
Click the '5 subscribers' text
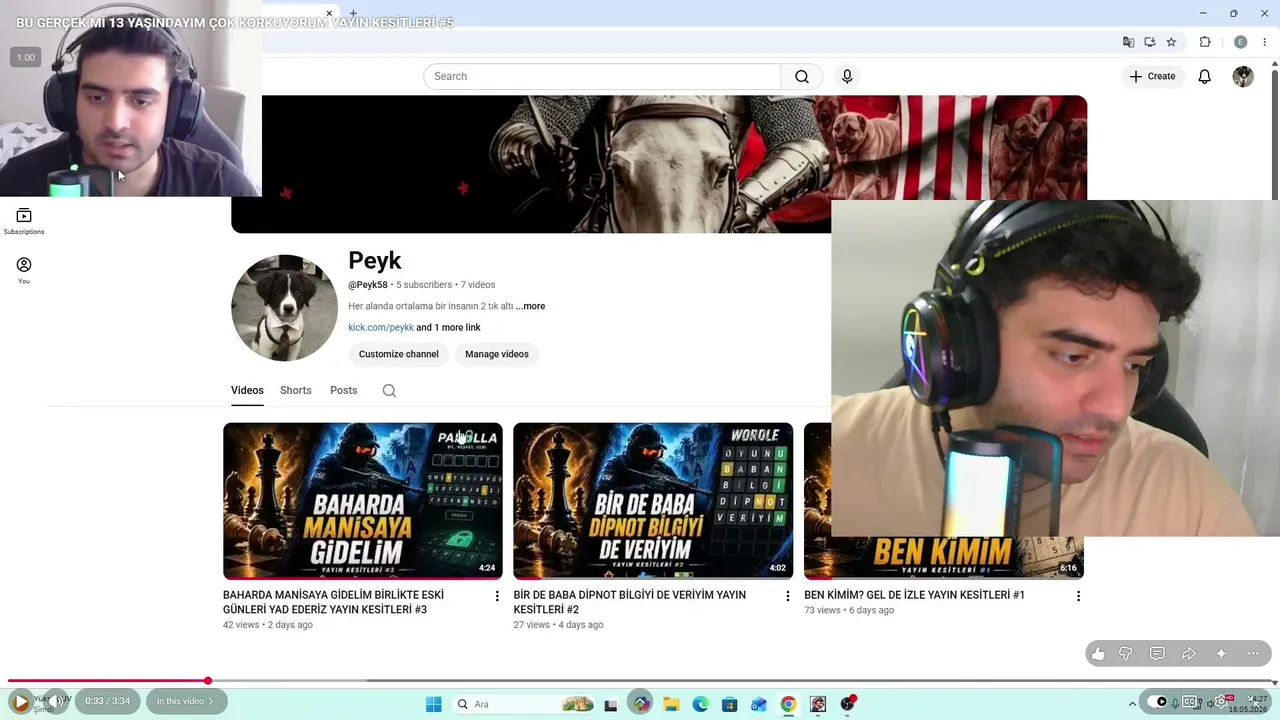click(424, 285)
